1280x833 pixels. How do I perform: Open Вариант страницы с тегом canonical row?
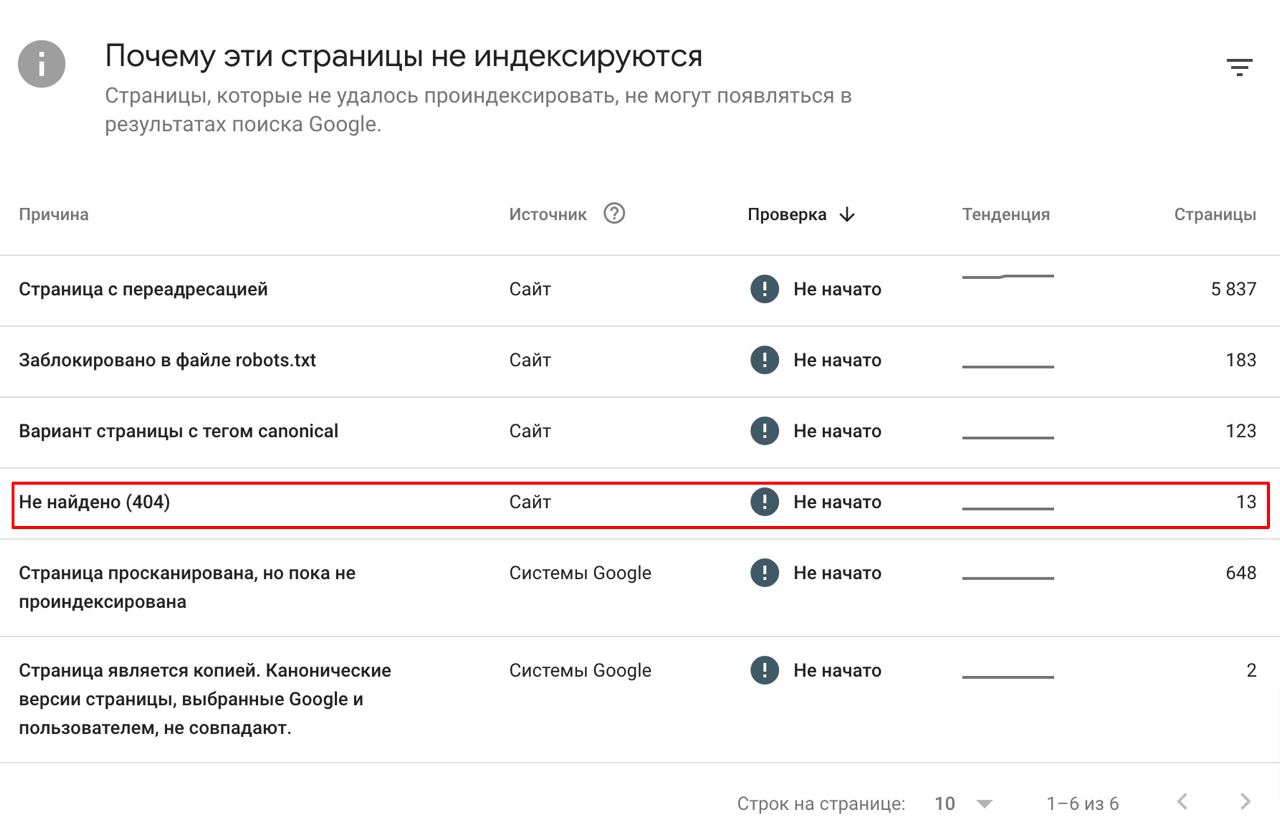pos(178,432)
